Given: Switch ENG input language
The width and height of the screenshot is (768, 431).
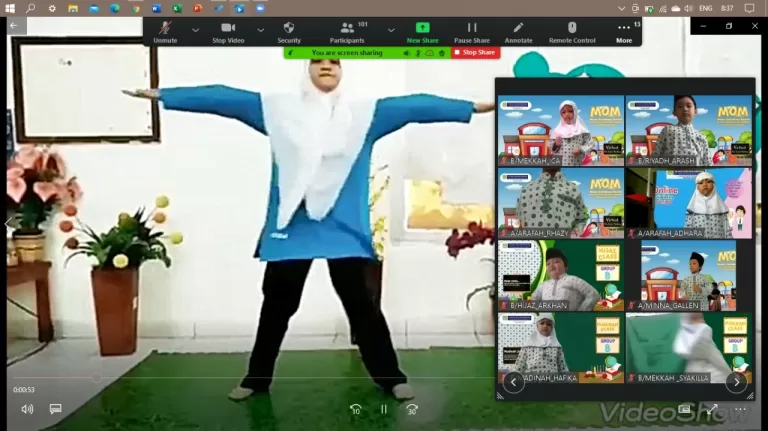Looking at the screenshot, I should [x=705, y=8].
